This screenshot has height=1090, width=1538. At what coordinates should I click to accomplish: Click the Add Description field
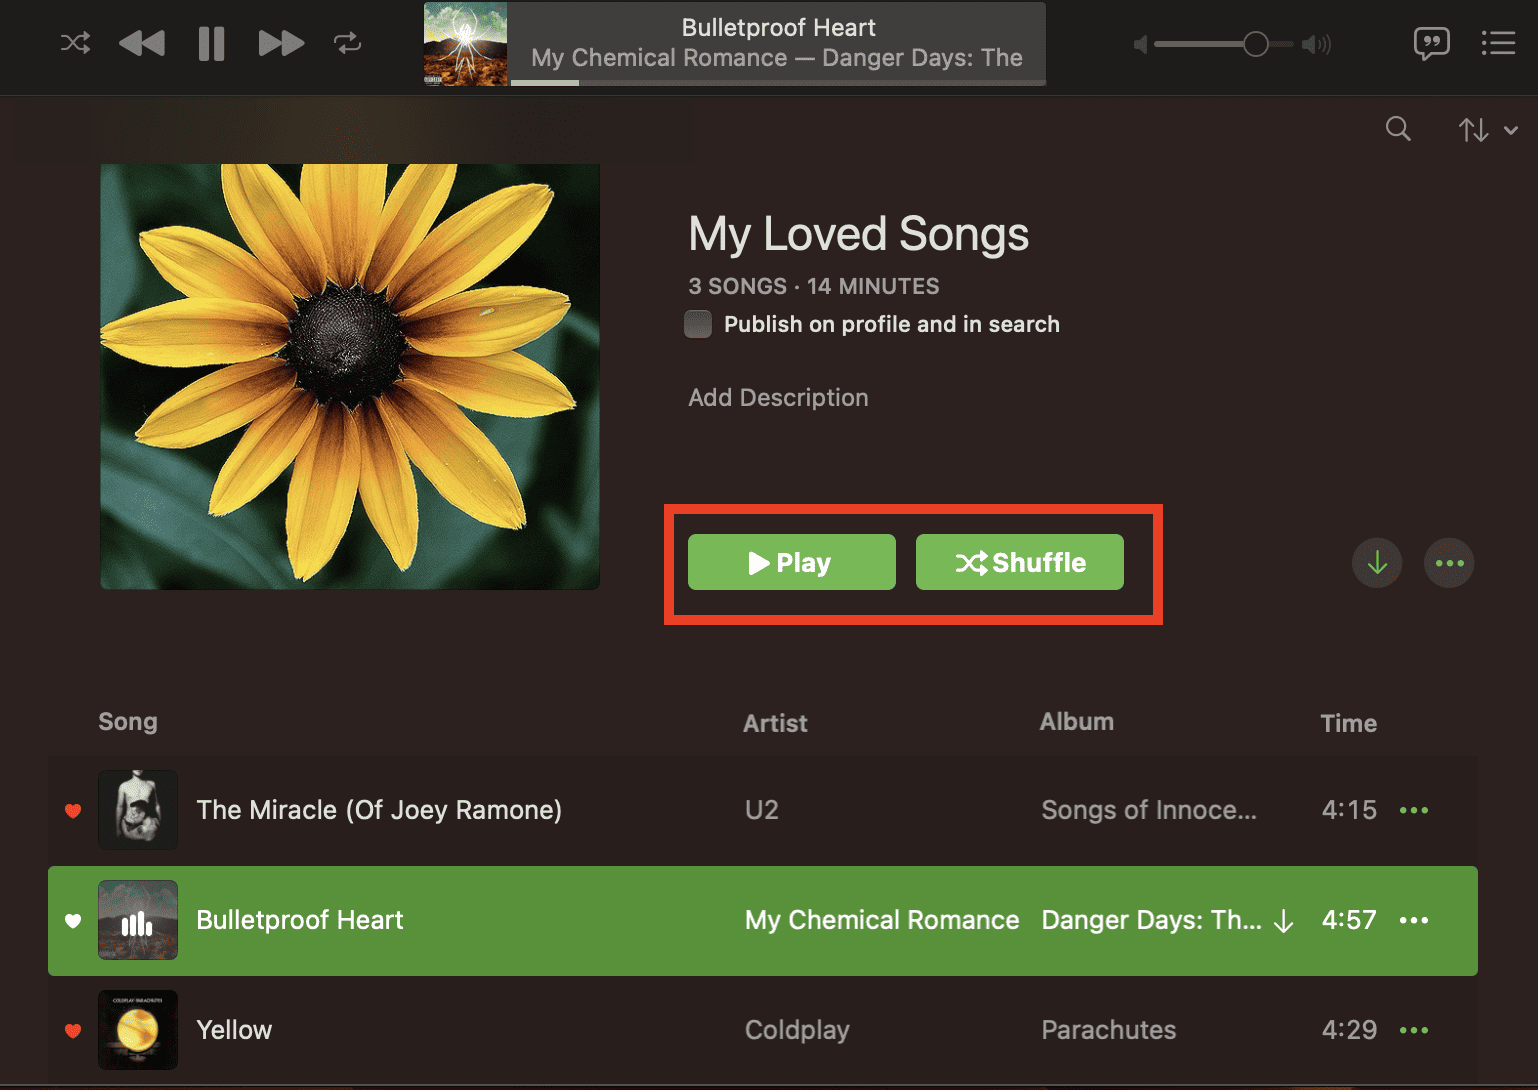(778, 397)
